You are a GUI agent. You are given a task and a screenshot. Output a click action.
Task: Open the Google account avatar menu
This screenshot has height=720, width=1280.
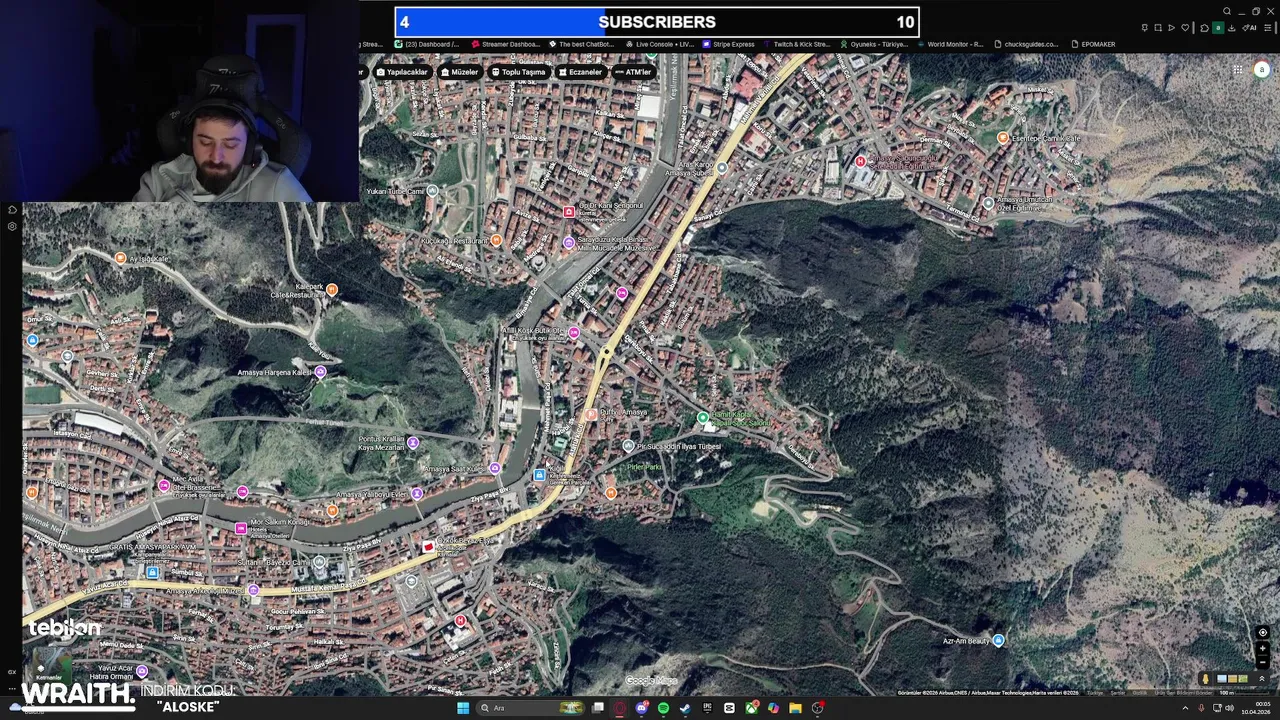click(1262, 69)
